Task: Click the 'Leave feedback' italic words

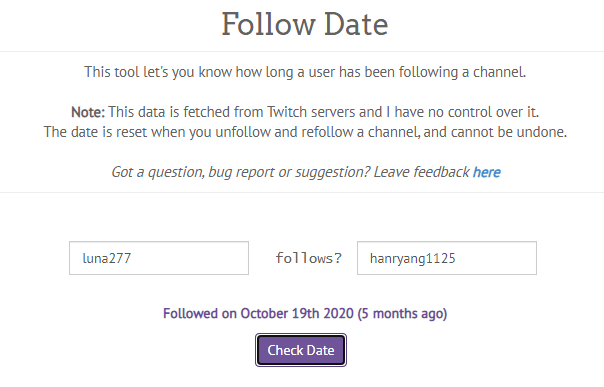Action: coord(421,172)
